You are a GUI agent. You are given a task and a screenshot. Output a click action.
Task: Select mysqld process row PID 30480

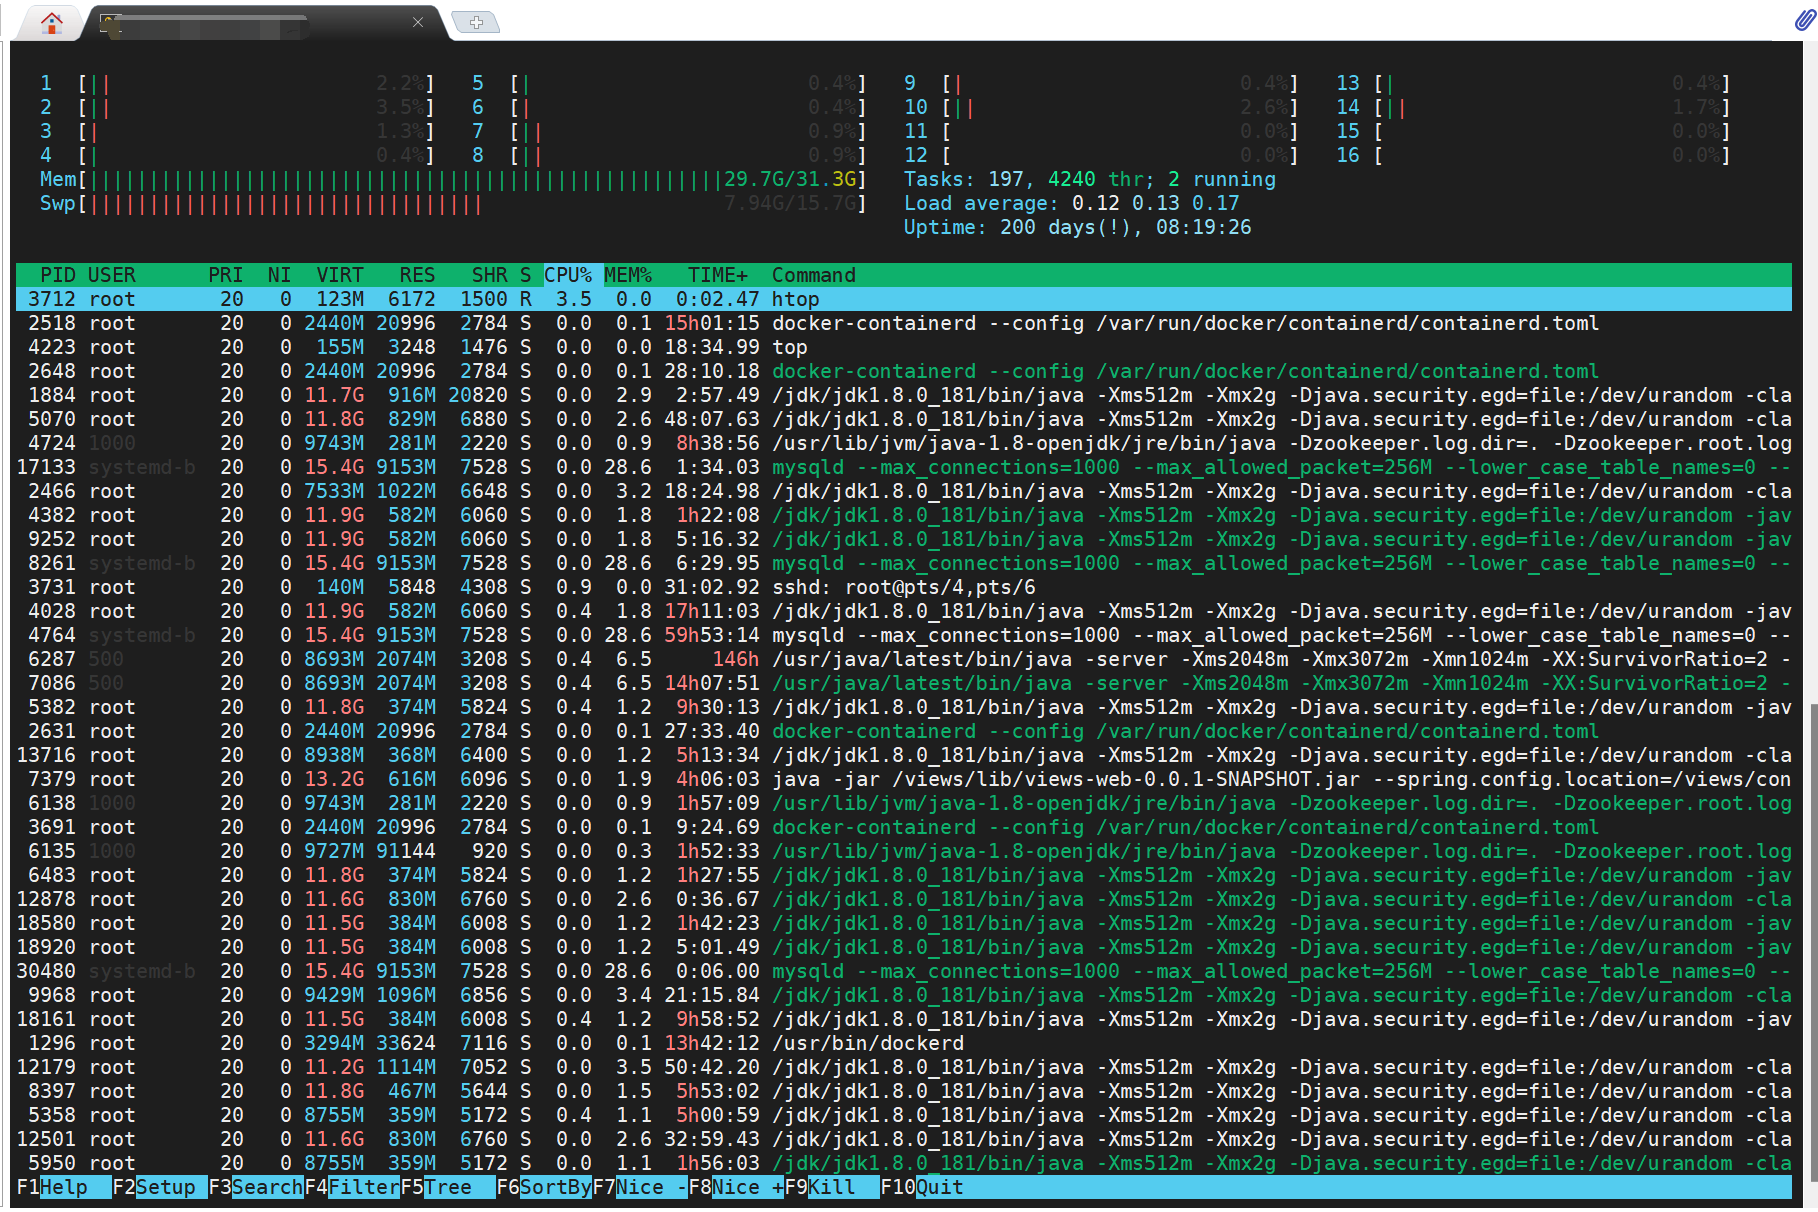904,971
